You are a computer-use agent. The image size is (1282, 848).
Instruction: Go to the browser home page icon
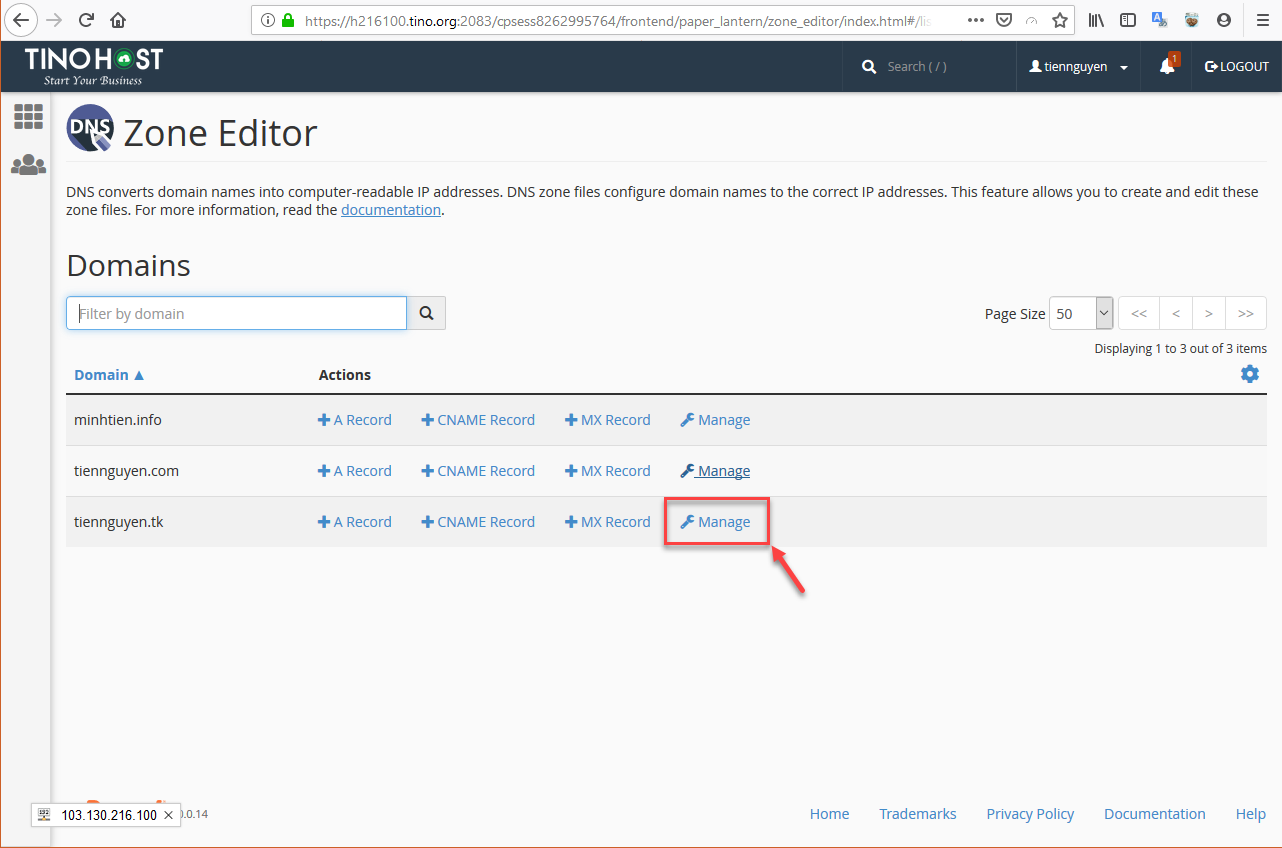[x=118, y=20]
